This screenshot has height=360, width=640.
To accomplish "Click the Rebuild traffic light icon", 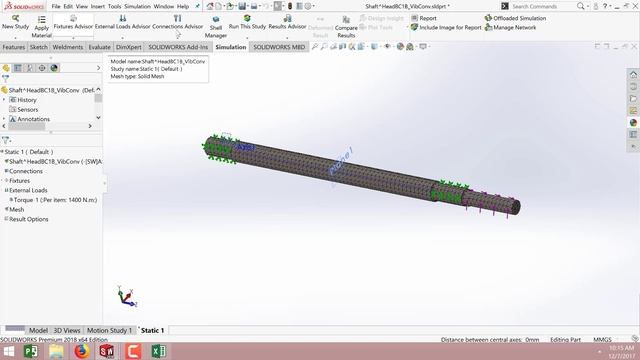I will (x=290, y=6).
